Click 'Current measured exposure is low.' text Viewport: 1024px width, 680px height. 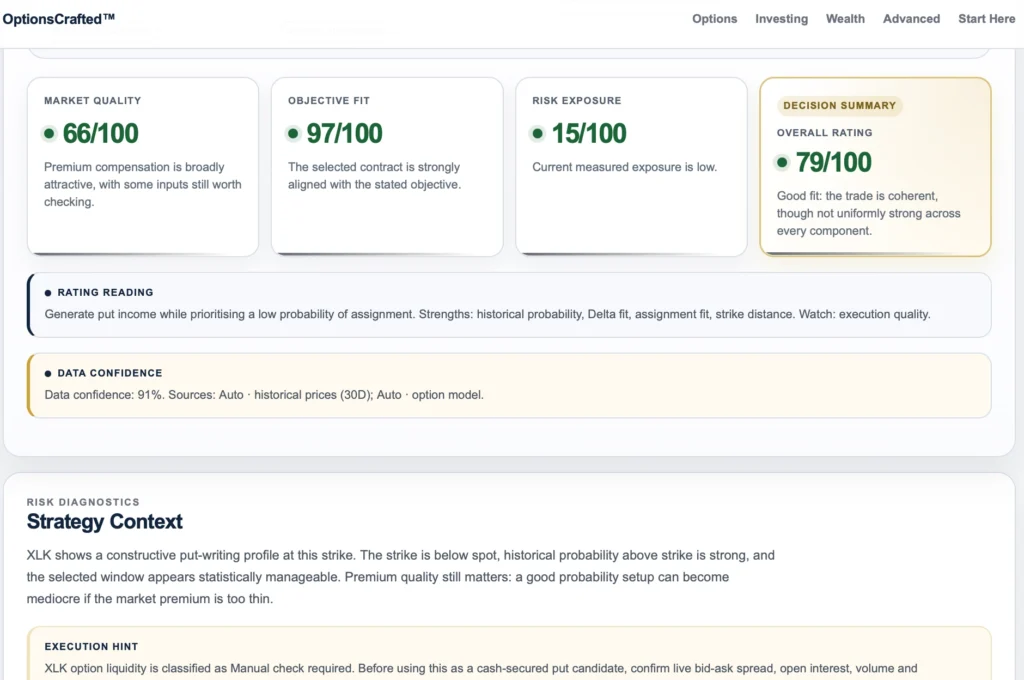(624, 167)
